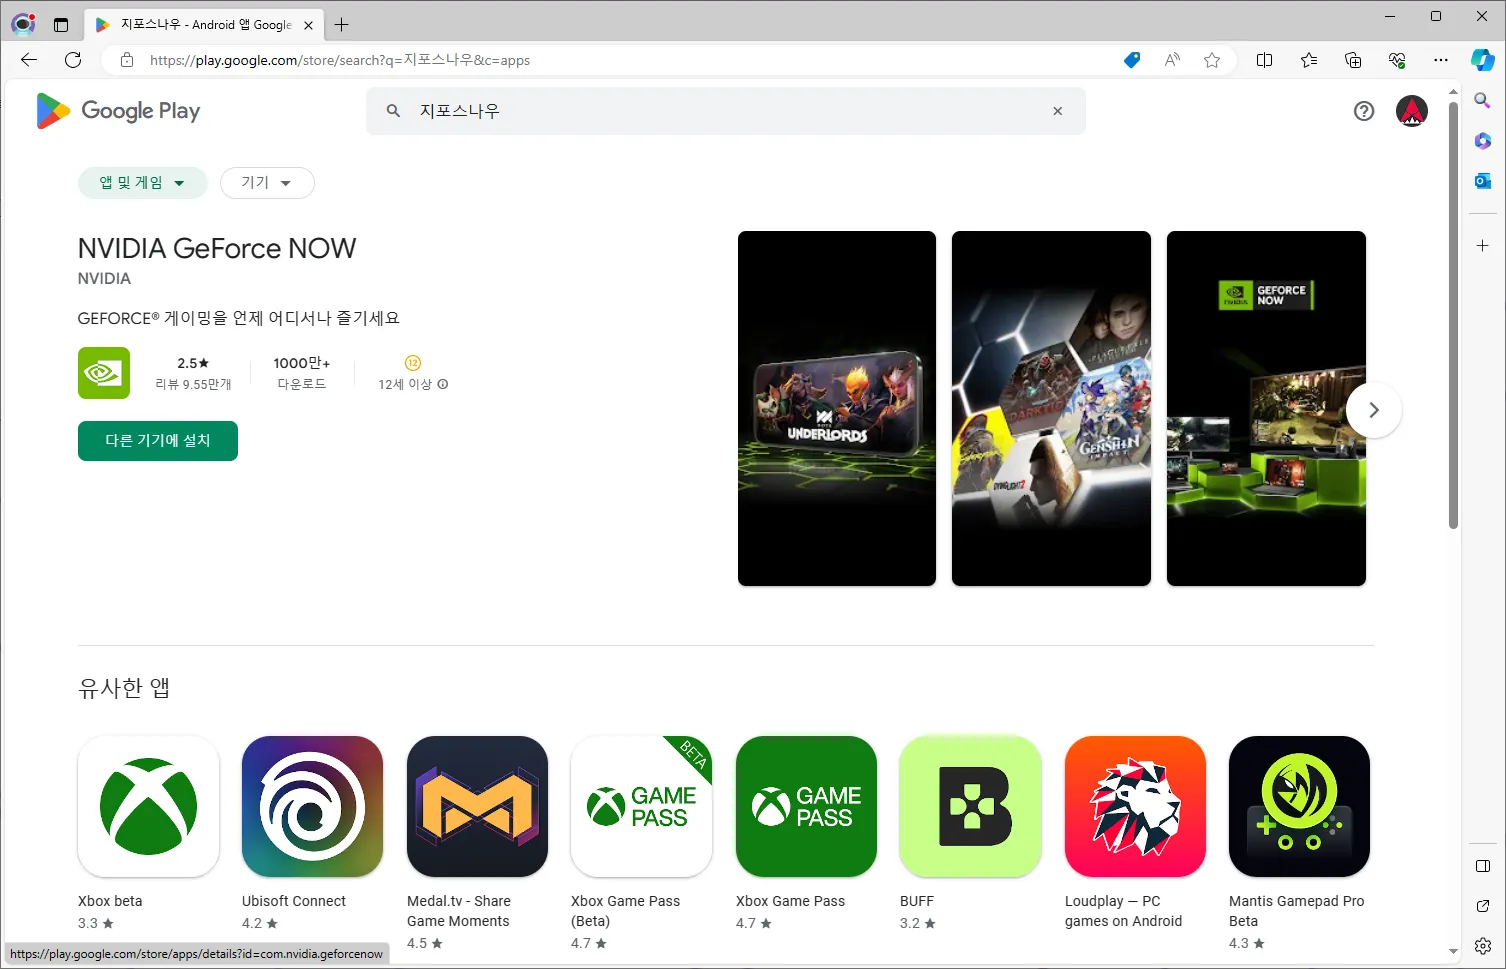1506x969 pixels.
Task: View the GeForce NOW devices screenshot
Action: (x=1266, y=408)
